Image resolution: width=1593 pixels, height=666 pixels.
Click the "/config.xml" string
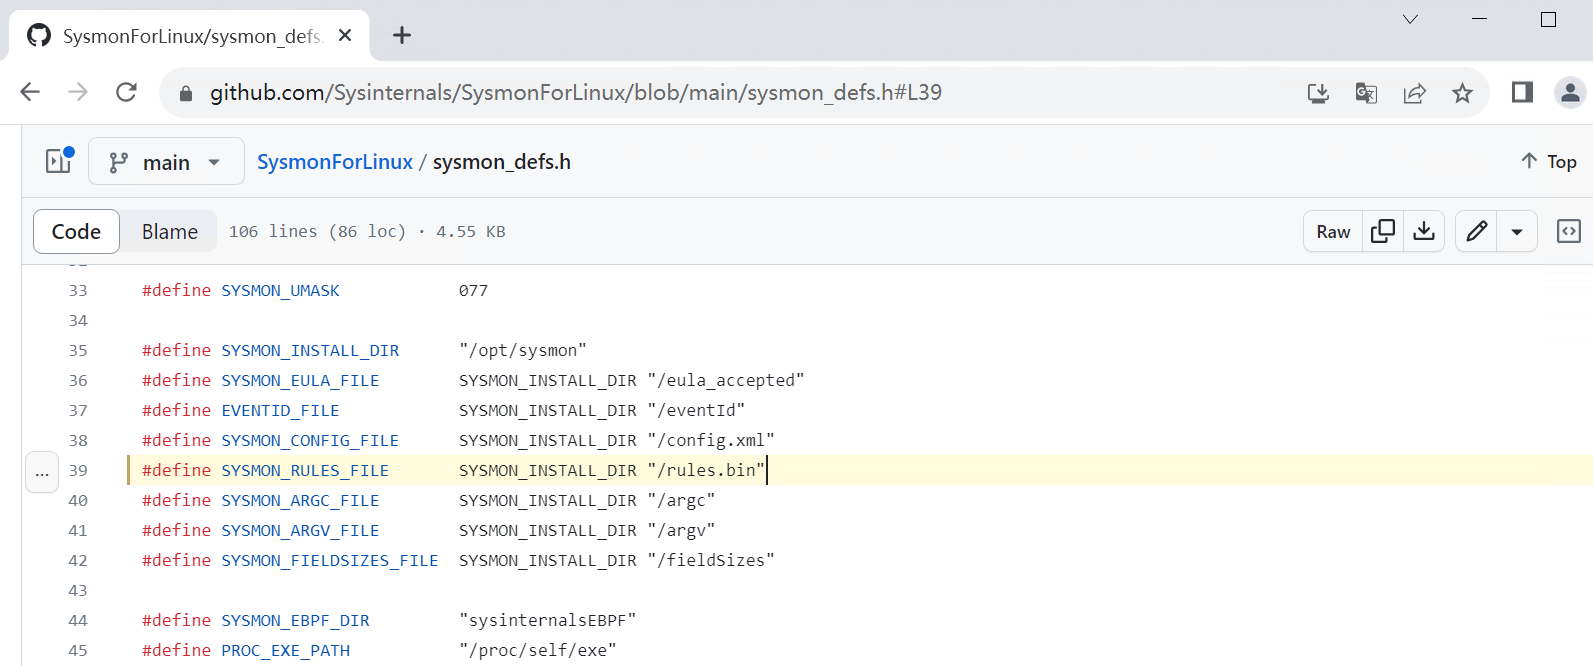tap(711, 441)
